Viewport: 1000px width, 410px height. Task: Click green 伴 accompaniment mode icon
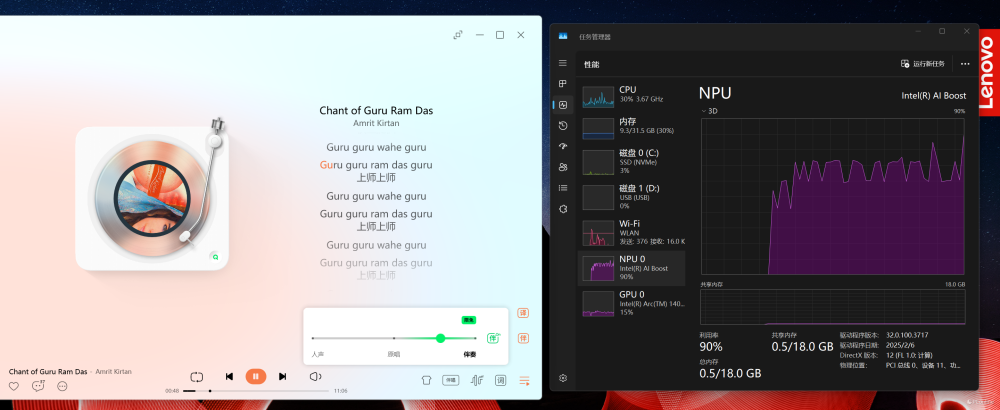click(493, 338)
